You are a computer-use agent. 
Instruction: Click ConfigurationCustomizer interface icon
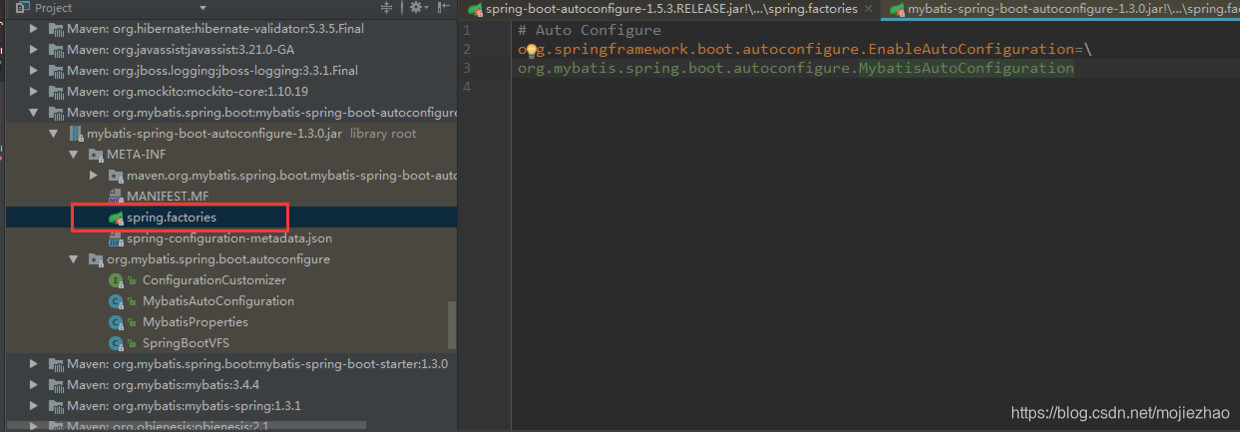pos(116,280)
